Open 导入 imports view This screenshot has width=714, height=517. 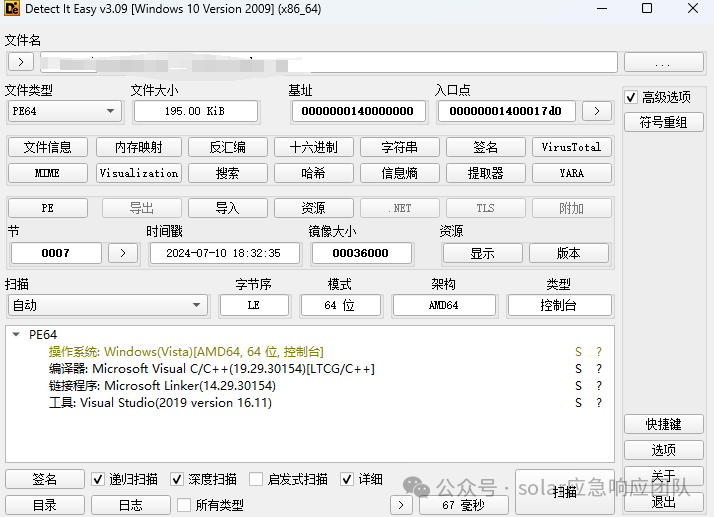[x=228, y=208]
